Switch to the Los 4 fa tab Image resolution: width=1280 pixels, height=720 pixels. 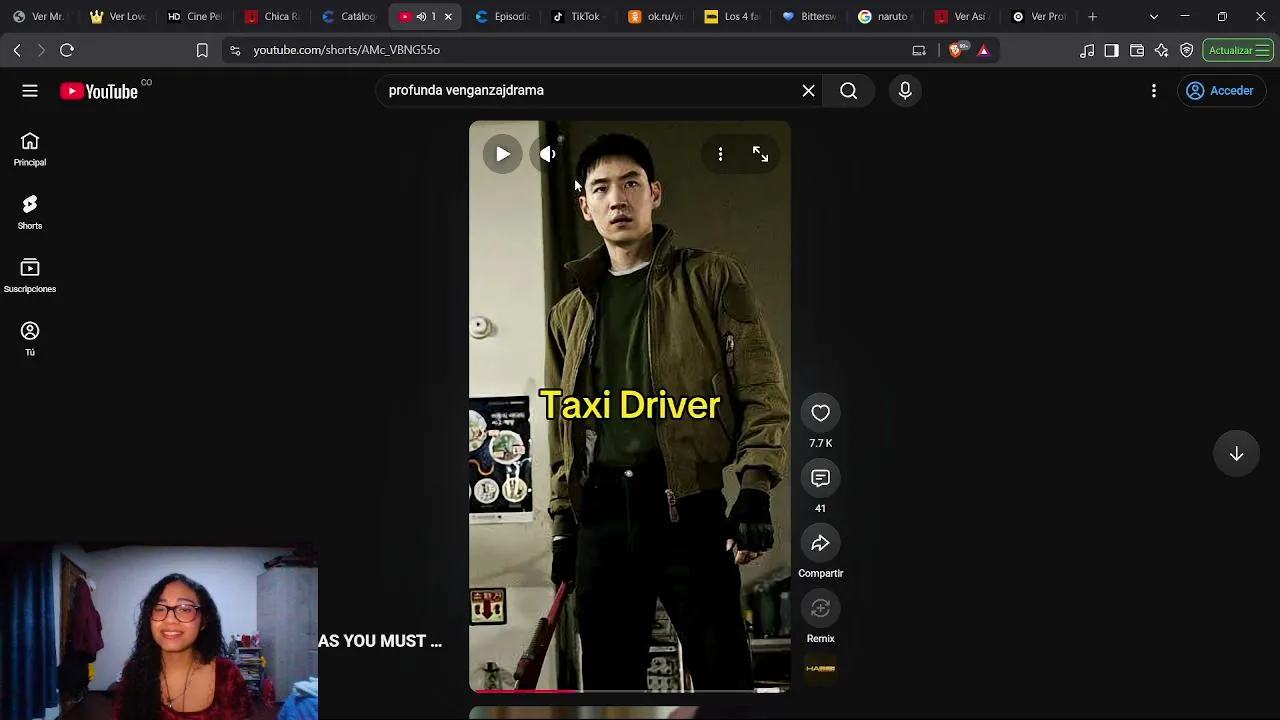[732, 17]
